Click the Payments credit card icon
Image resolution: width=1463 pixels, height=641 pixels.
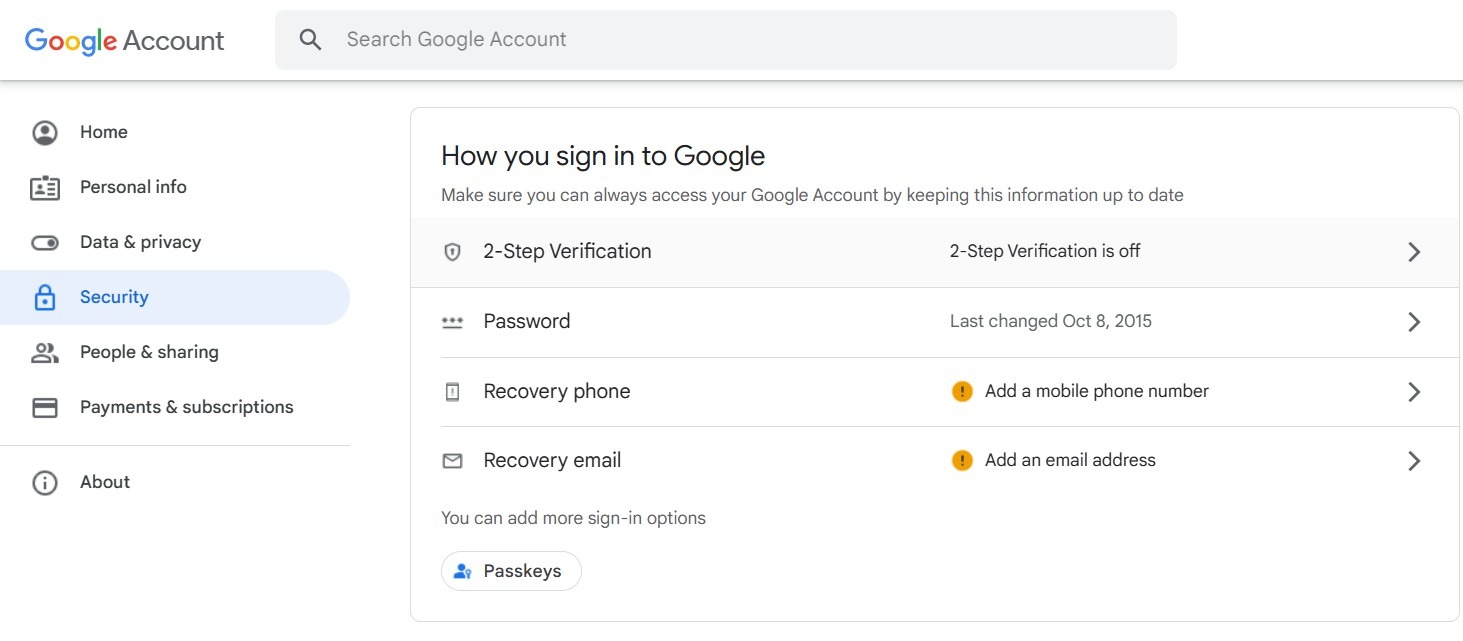pyautogui.click(x=45, y=407)
